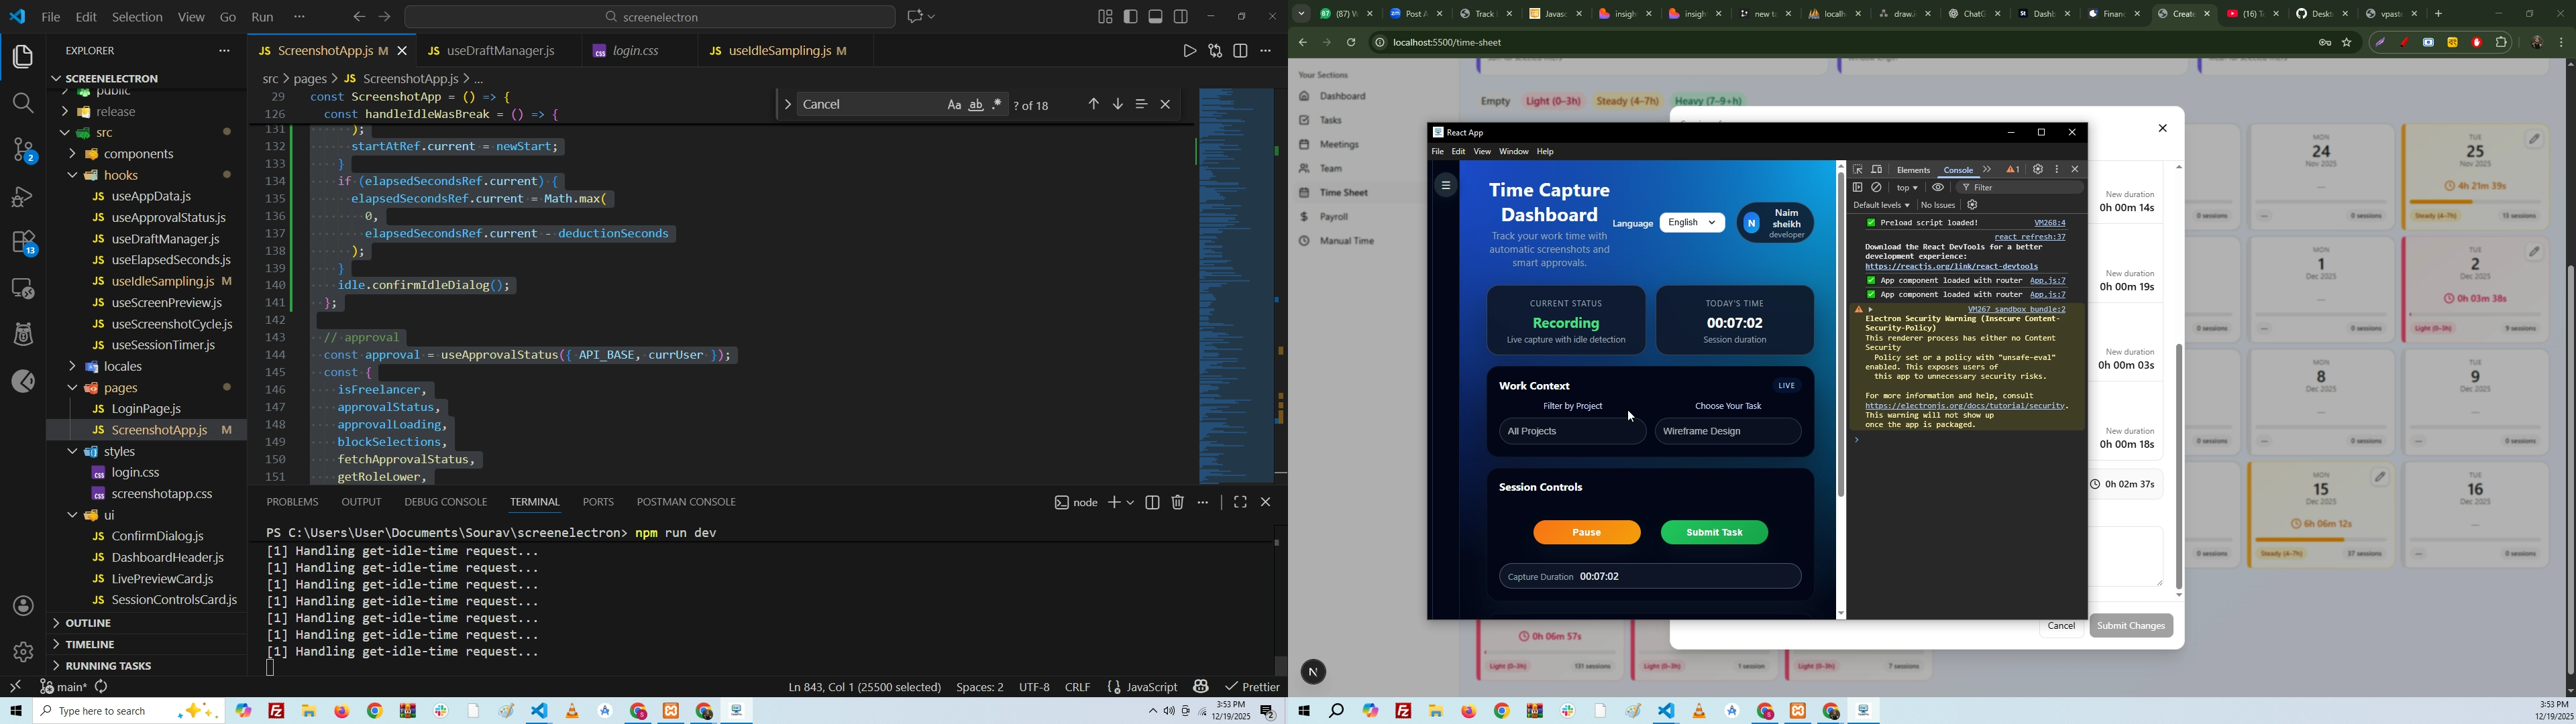This screenshot has height=724, width=2576.
Task: Click the green Submit Task button
Action: [1714, 533]
